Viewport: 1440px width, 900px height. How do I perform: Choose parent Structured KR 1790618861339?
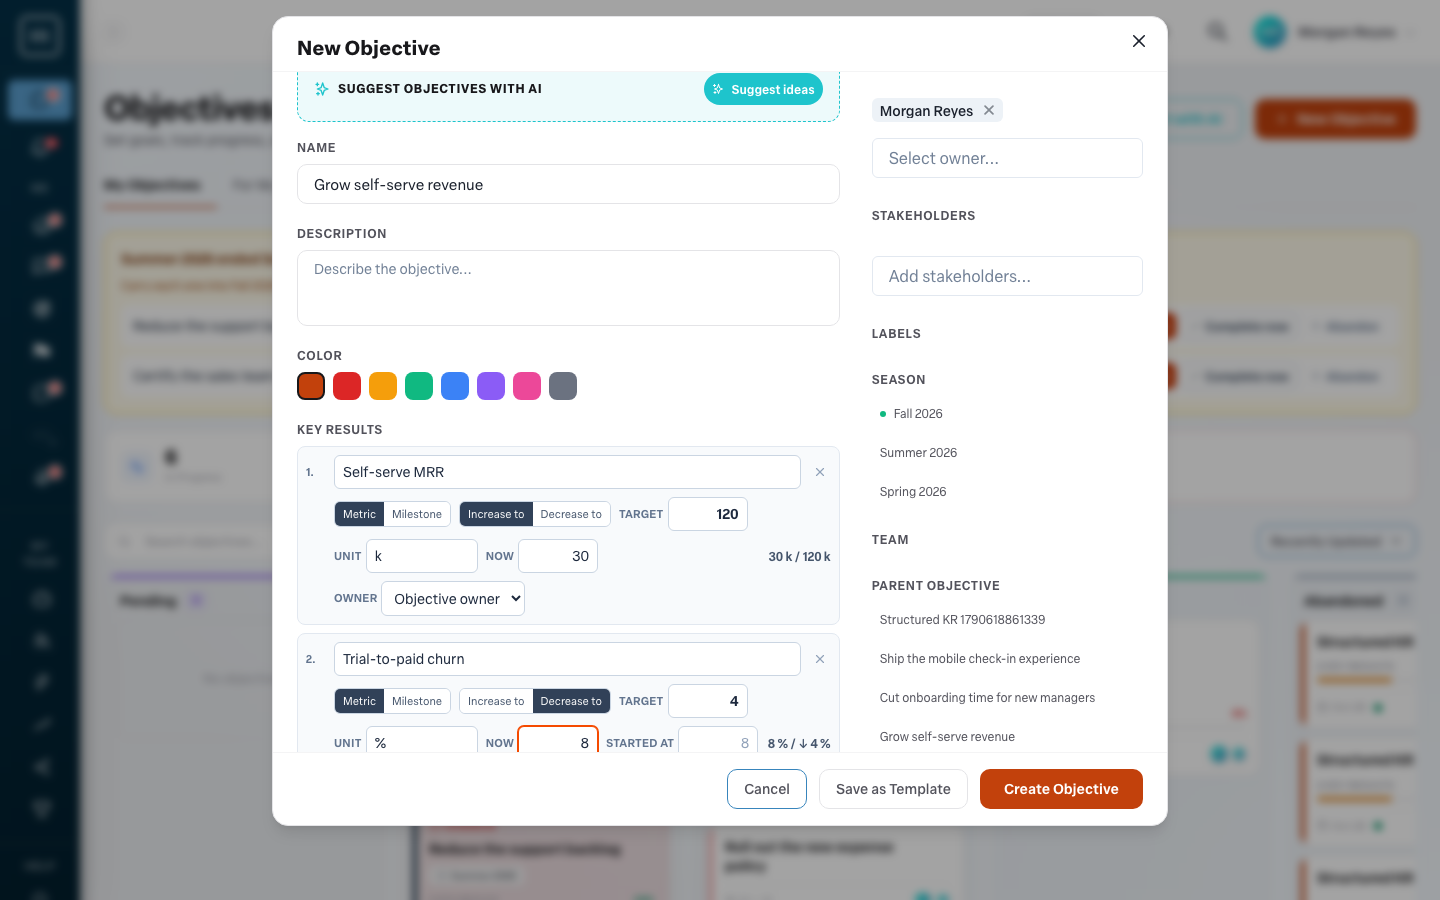[1007, 620]
